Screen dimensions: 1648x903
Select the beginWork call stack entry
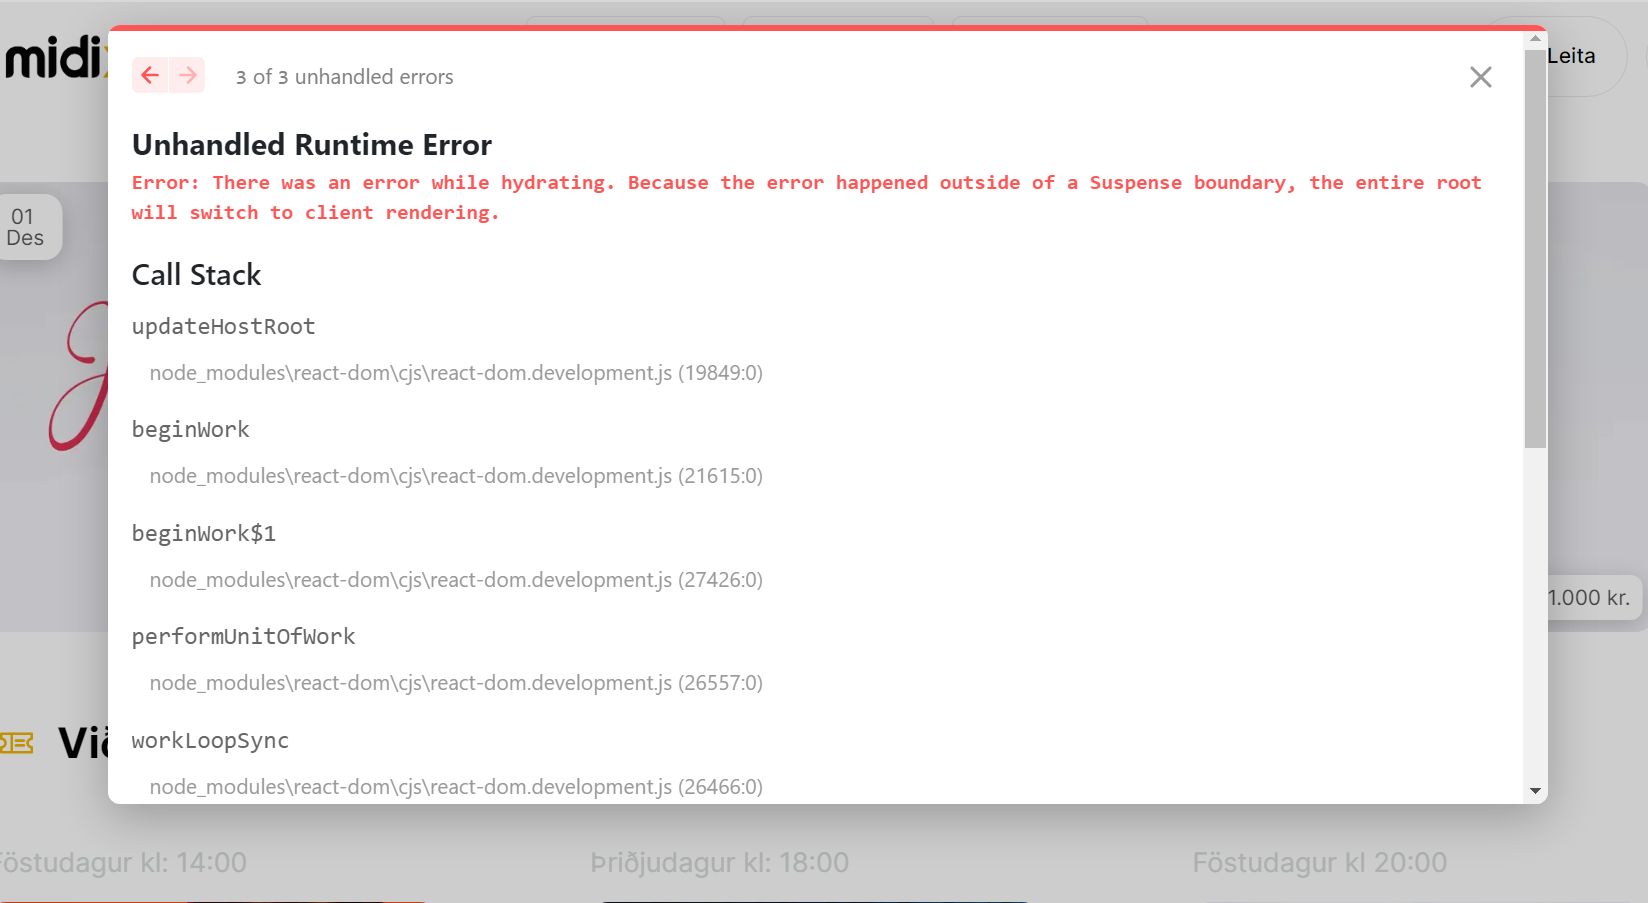(x=190, y=430)
